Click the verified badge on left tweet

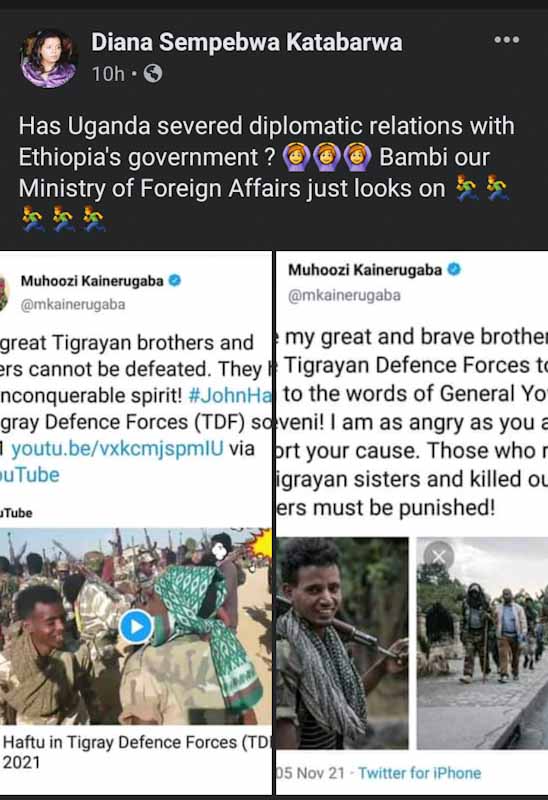(x=175, y=280)
